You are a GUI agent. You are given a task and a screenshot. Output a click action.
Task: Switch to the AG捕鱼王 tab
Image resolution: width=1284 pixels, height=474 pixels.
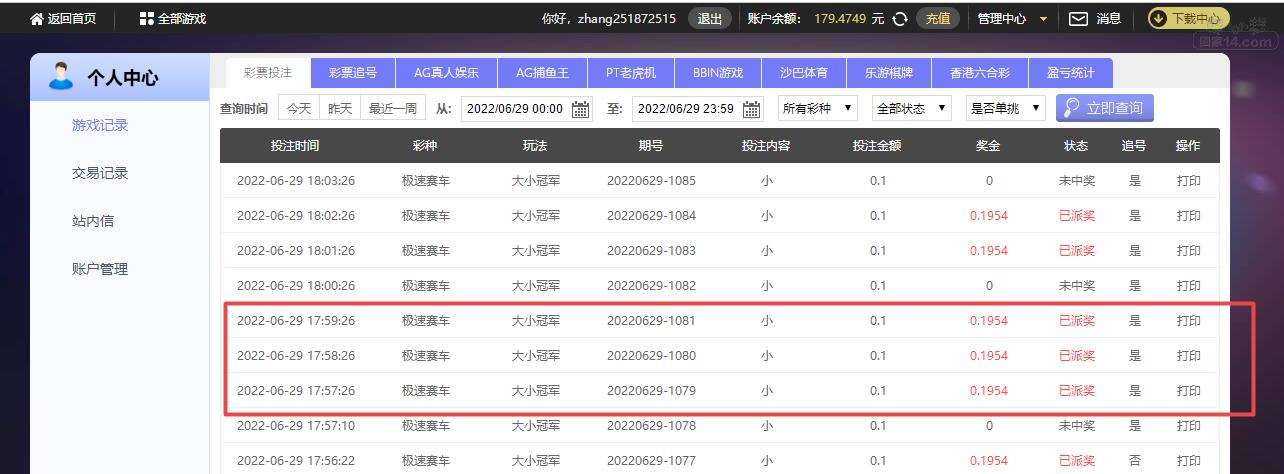click(x=542, y=73)
